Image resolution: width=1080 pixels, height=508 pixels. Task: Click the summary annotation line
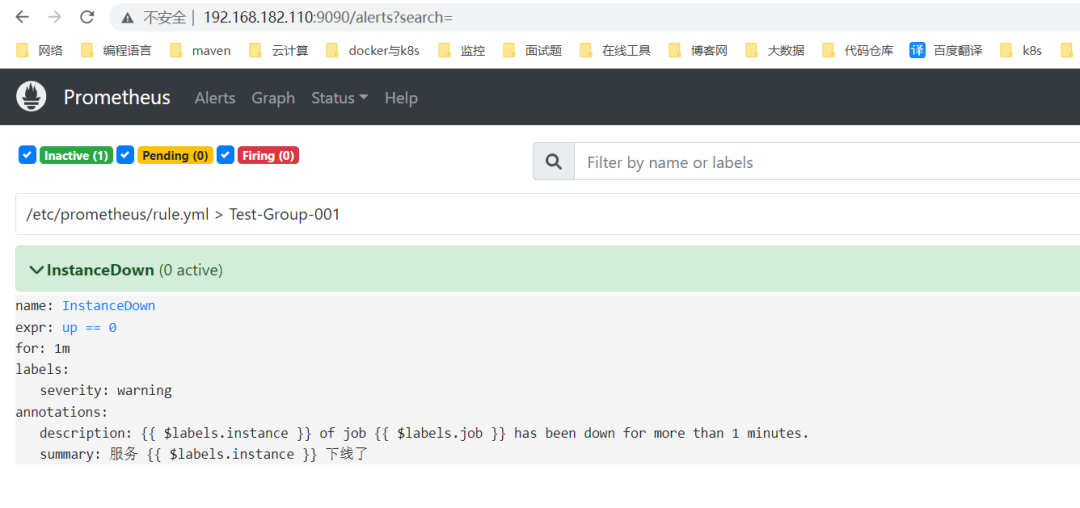pos(205,455)
